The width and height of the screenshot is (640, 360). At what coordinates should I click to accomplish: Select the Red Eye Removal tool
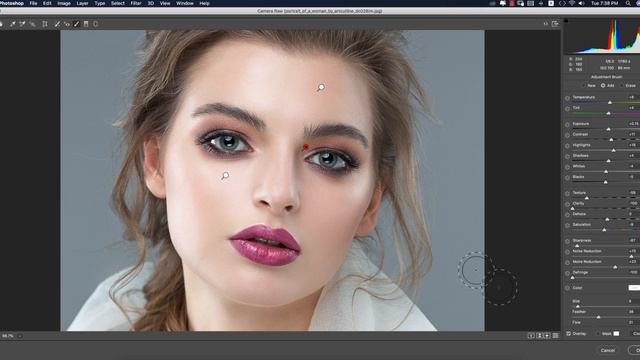[67, 24]
